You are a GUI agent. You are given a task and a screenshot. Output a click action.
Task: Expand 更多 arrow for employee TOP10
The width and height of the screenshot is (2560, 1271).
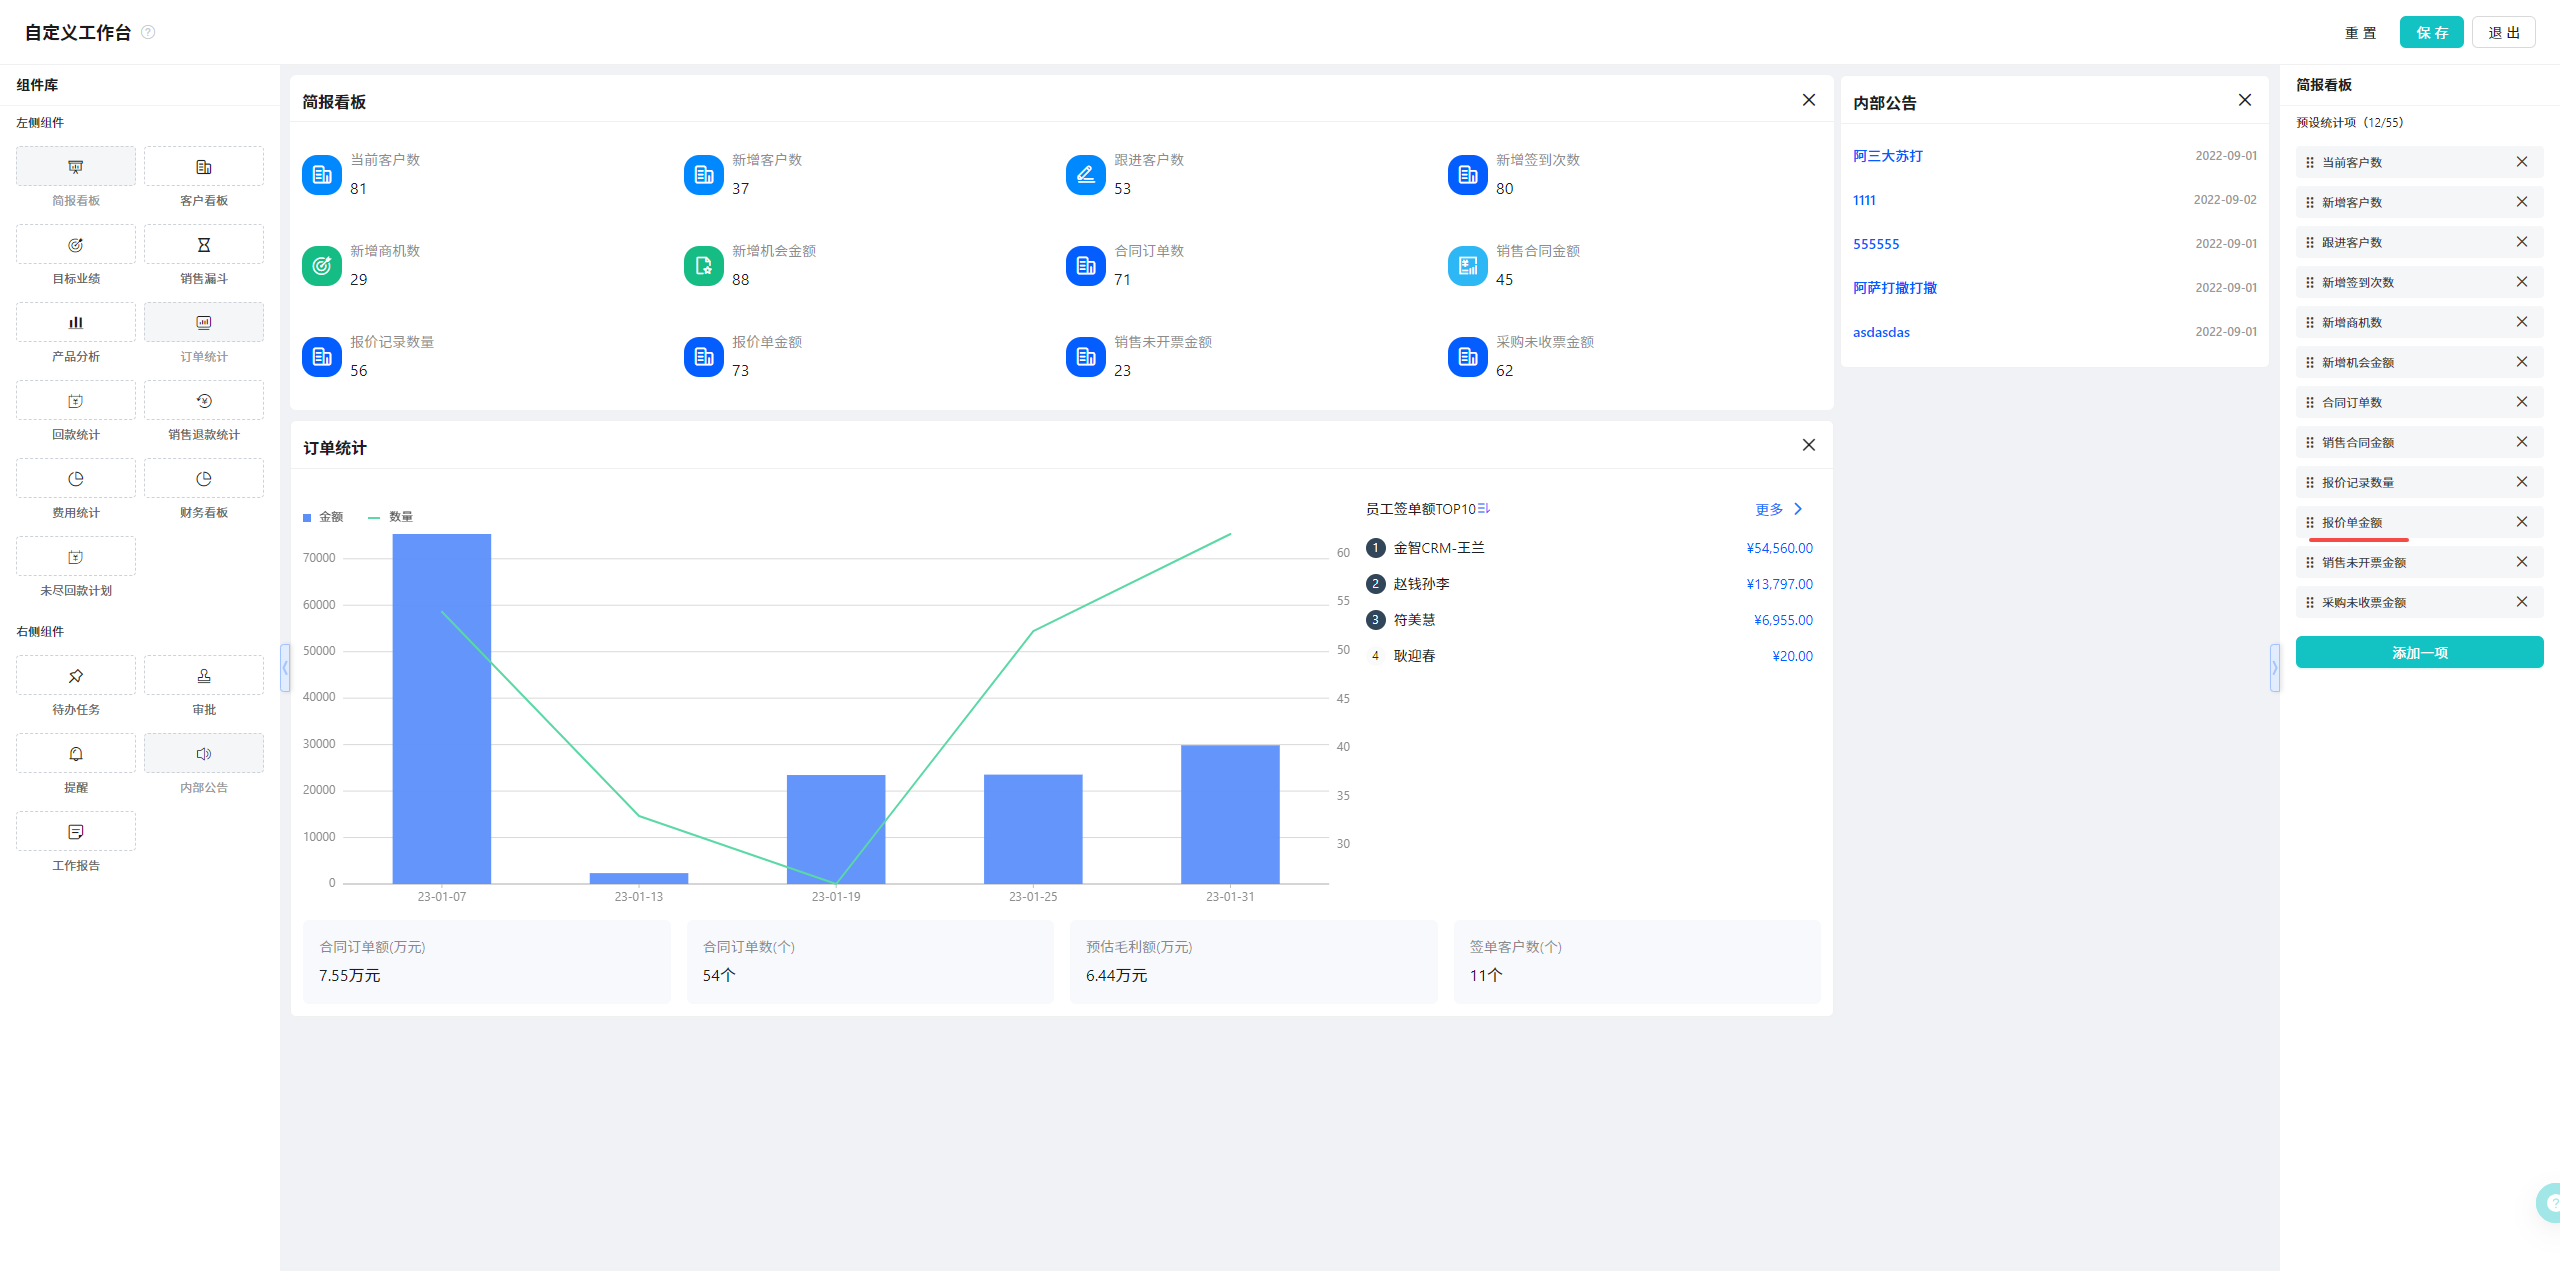click(x=1798, y=509)
